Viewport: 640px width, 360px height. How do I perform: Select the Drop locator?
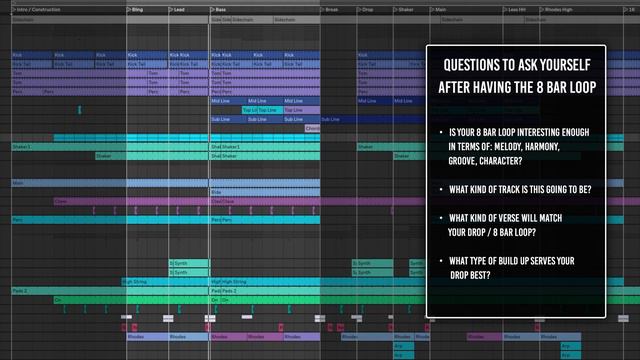point(365,9)
